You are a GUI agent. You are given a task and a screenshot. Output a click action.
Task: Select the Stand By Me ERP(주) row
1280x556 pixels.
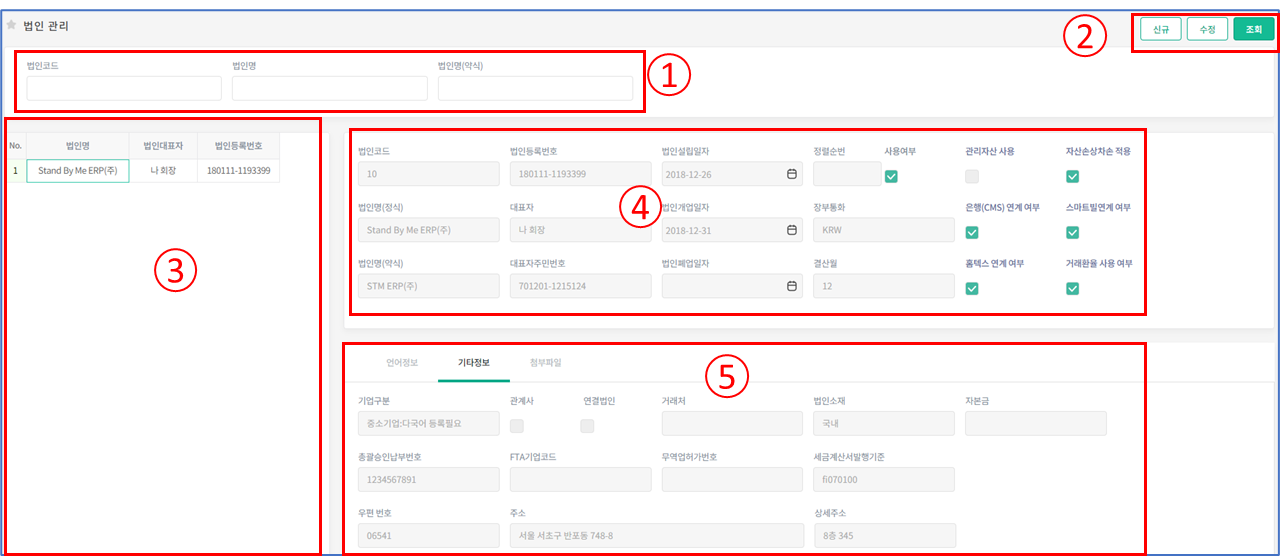pyautogui.click(x=78, y=171)
